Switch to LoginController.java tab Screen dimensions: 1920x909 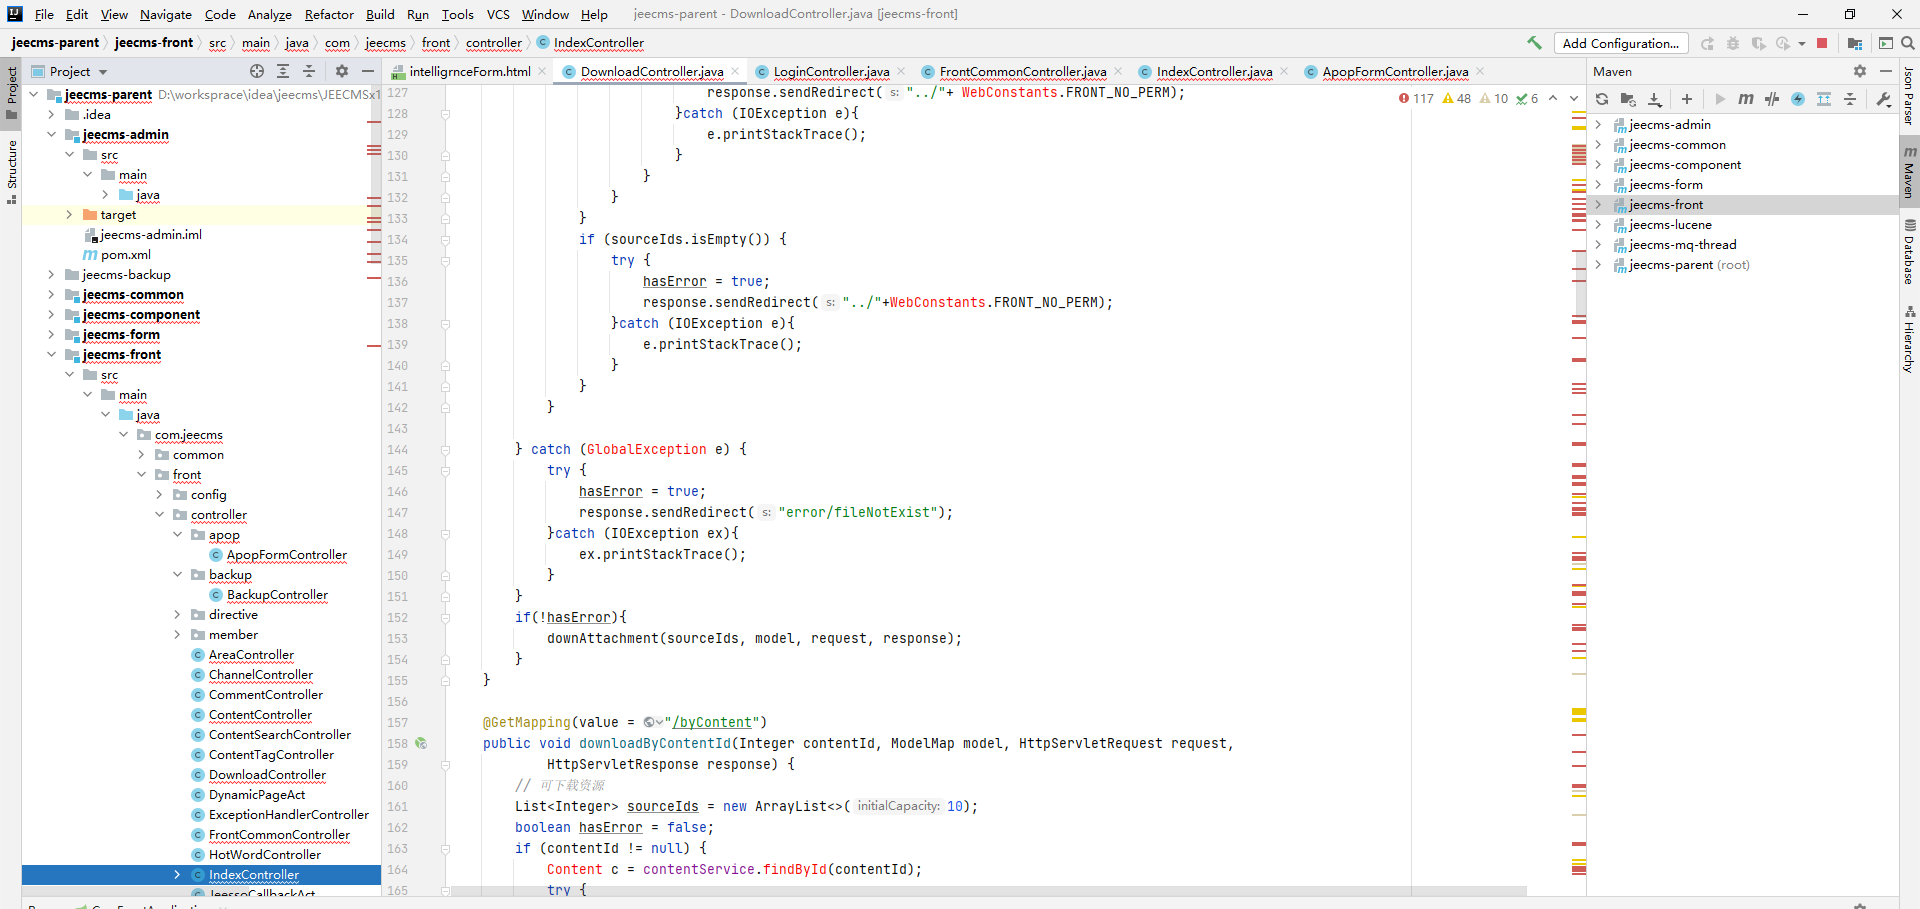[830, 71]
